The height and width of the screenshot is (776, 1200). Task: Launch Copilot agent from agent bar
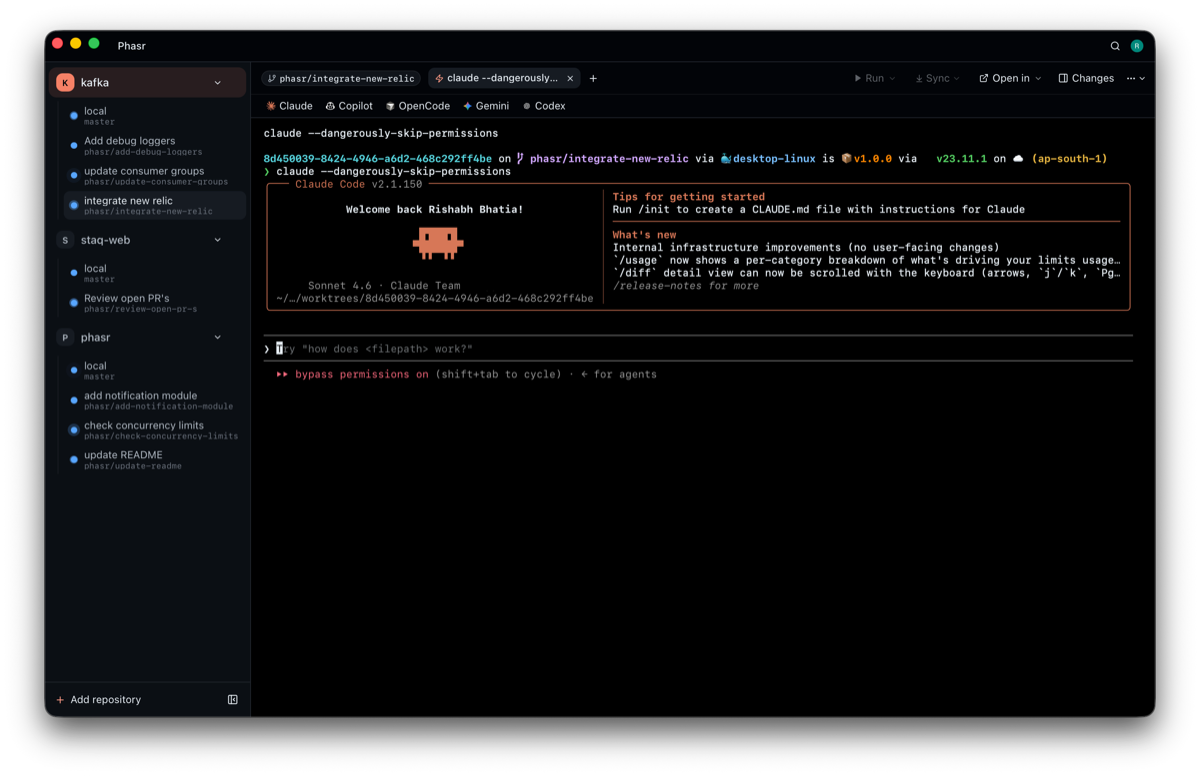pos(349,106)
